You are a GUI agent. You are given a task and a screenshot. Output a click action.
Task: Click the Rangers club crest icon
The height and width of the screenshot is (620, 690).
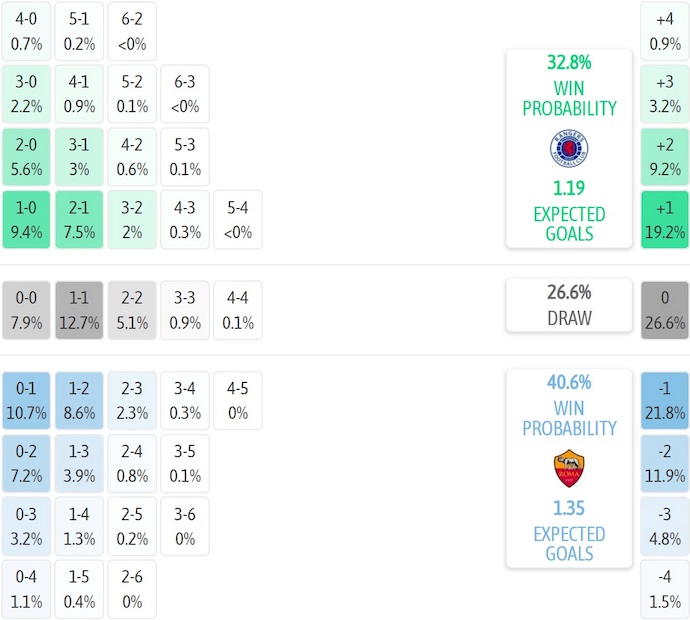pyautogui.click(x=569, y=149)
